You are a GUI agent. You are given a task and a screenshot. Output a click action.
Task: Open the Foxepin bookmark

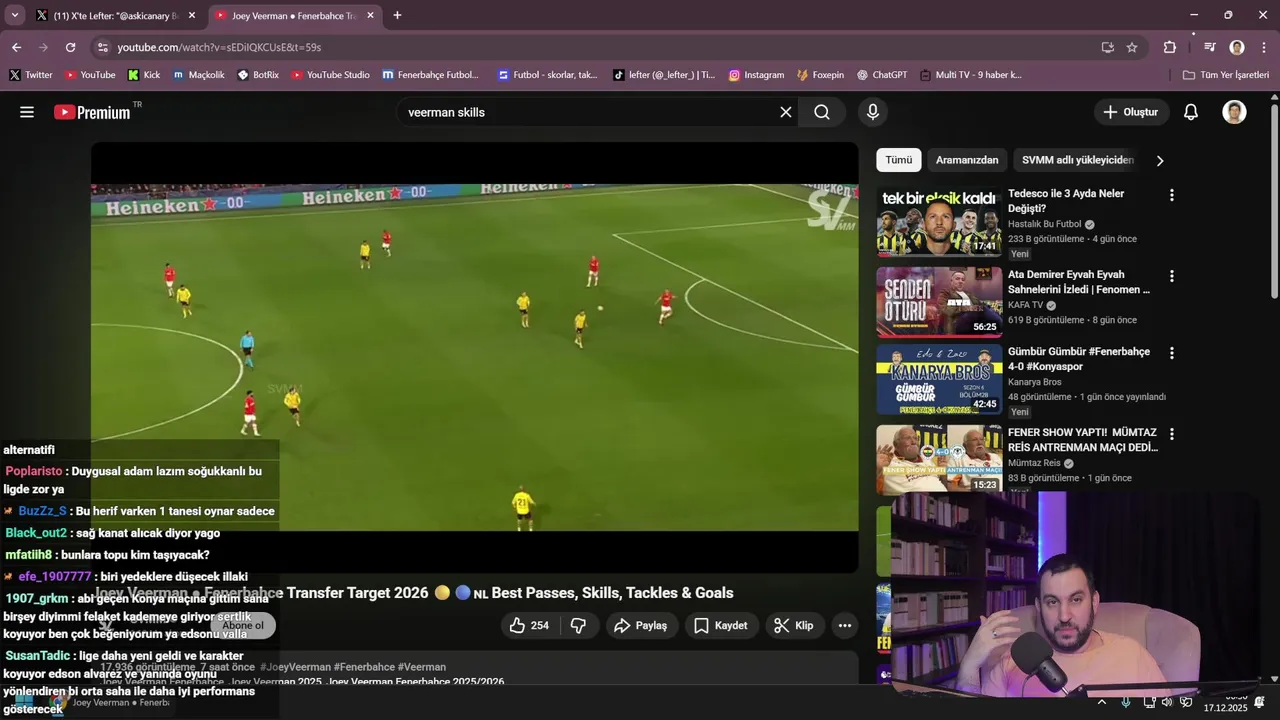coord(820,75)
